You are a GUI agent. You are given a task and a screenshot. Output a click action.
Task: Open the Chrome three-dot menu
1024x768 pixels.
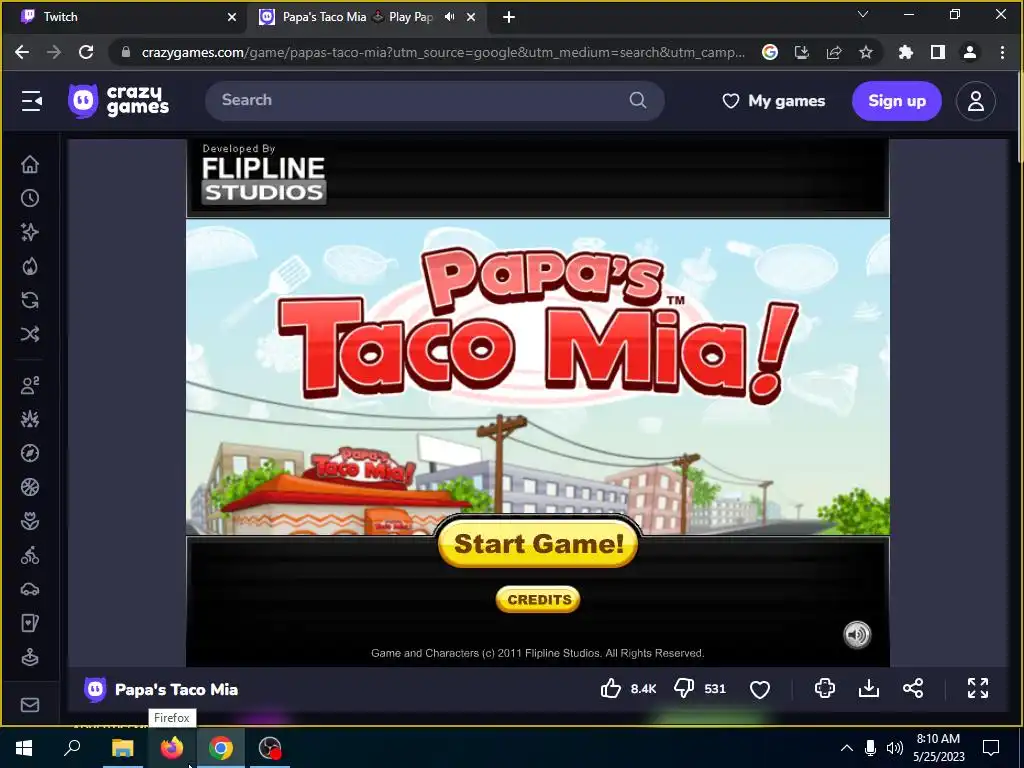1002,52
